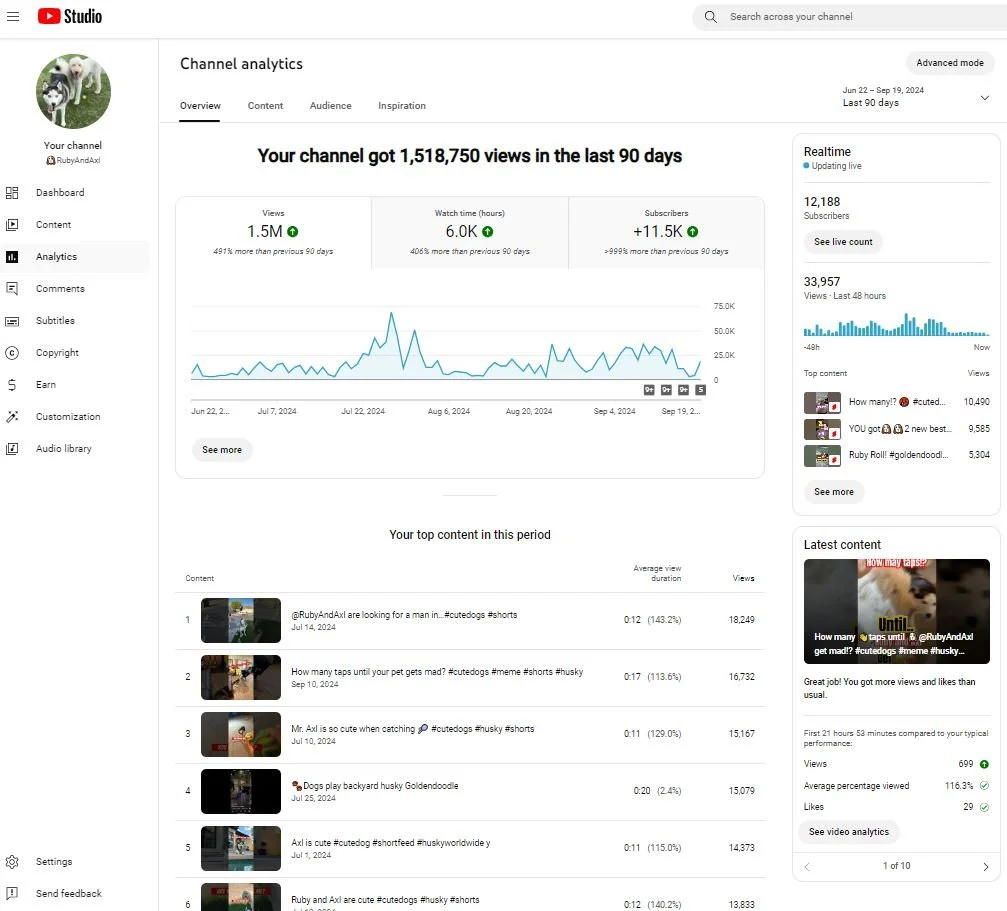Click the See video analytics button
Viewport: 1007px width, 911px height.
point(849,832)
